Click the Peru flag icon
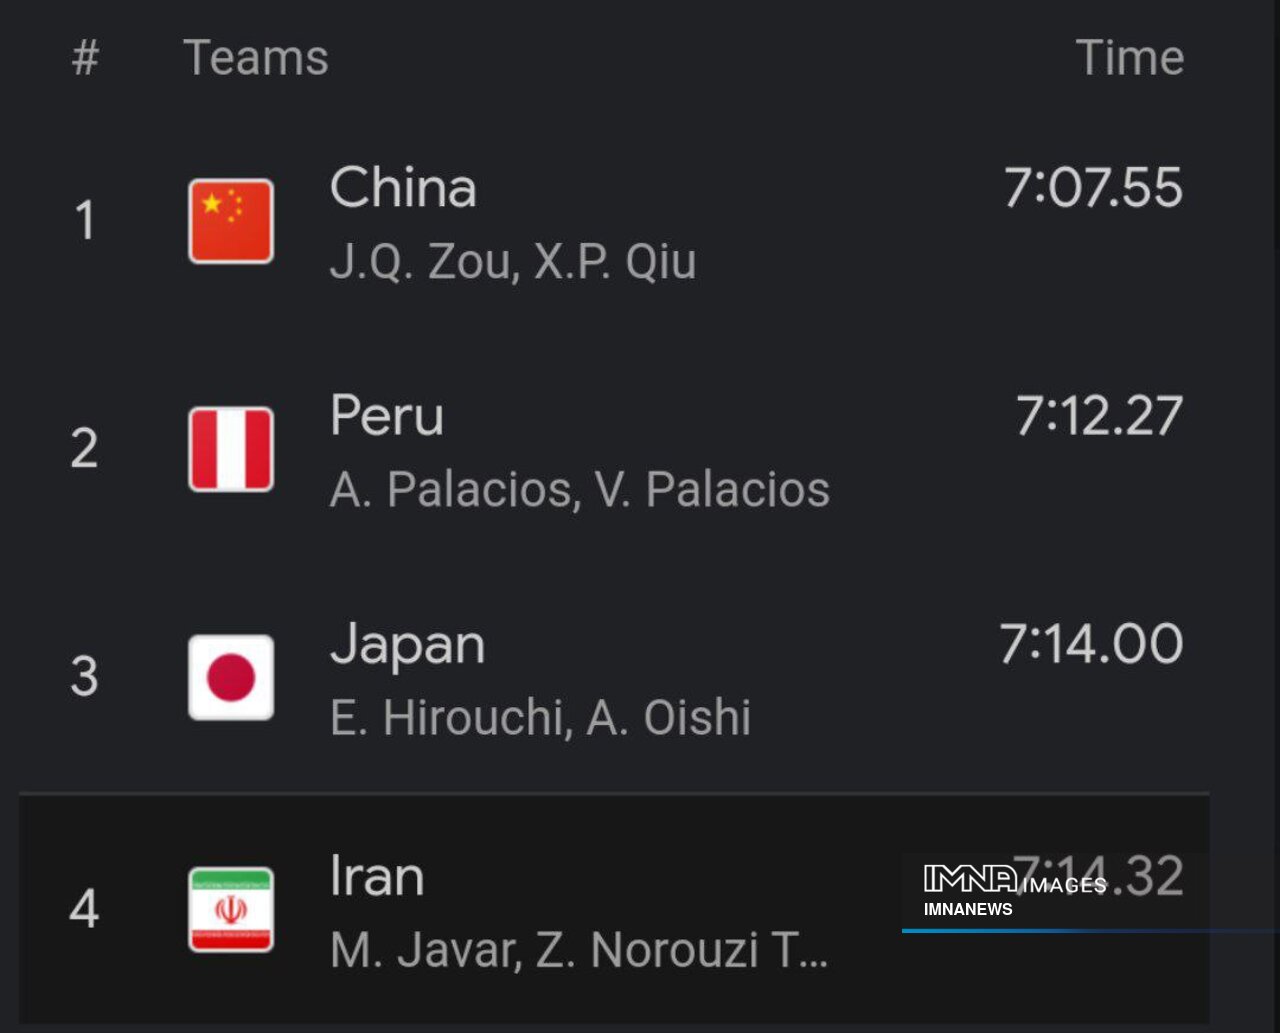The image size is (1280, 1033). point(231,449)
